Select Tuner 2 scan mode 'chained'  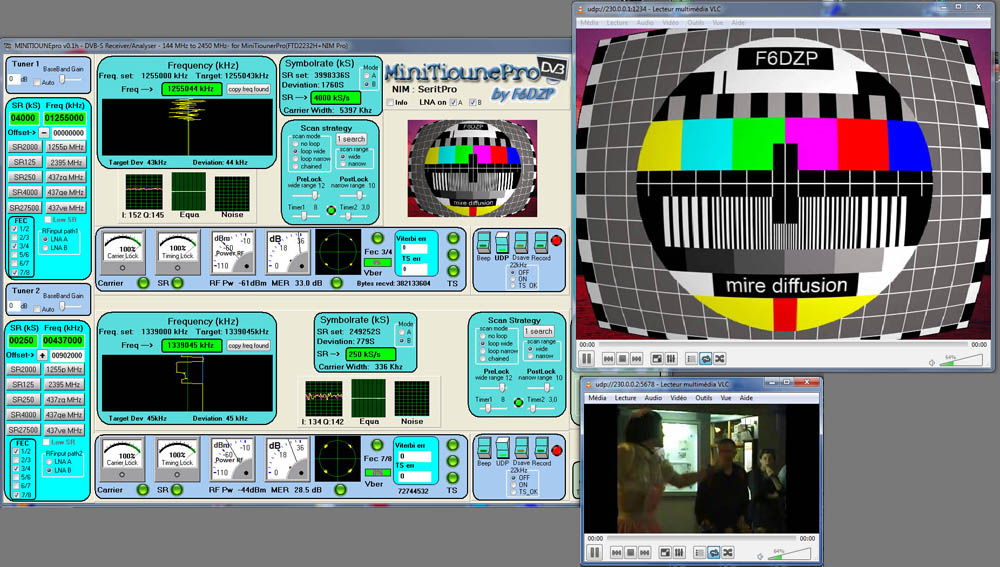(483, 358)
